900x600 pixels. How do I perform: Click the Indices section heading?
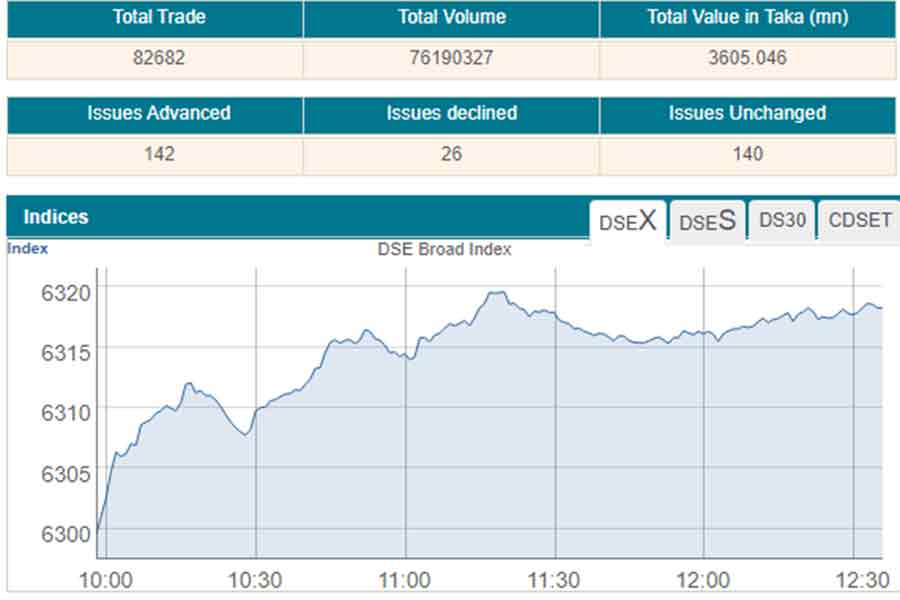click(56, 217)
